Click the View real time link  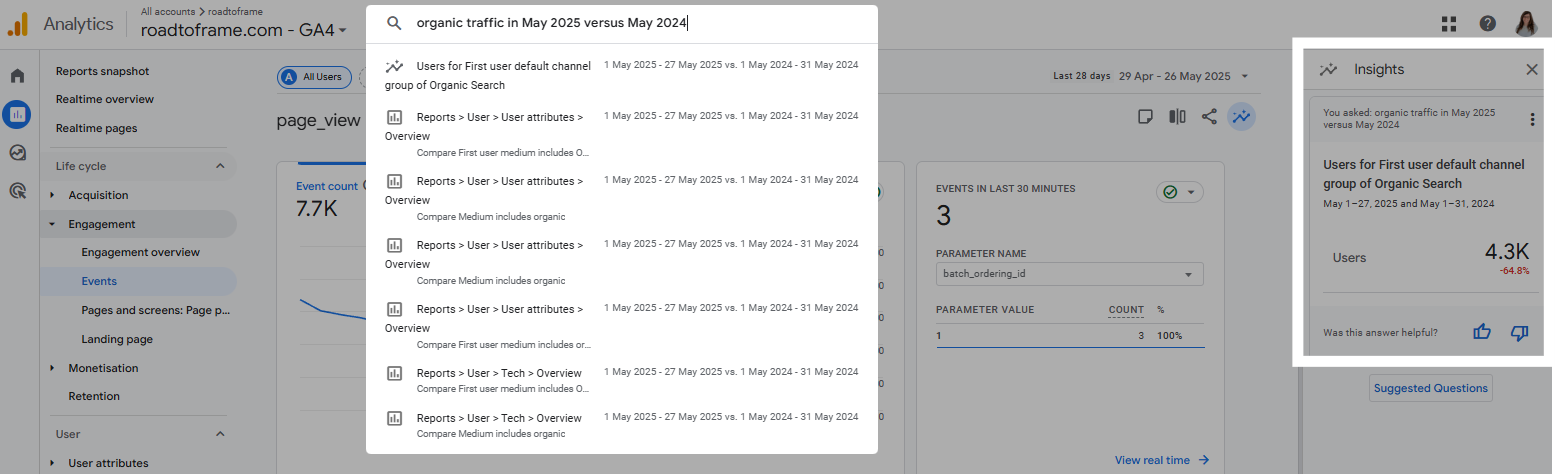coord(1161,460)
